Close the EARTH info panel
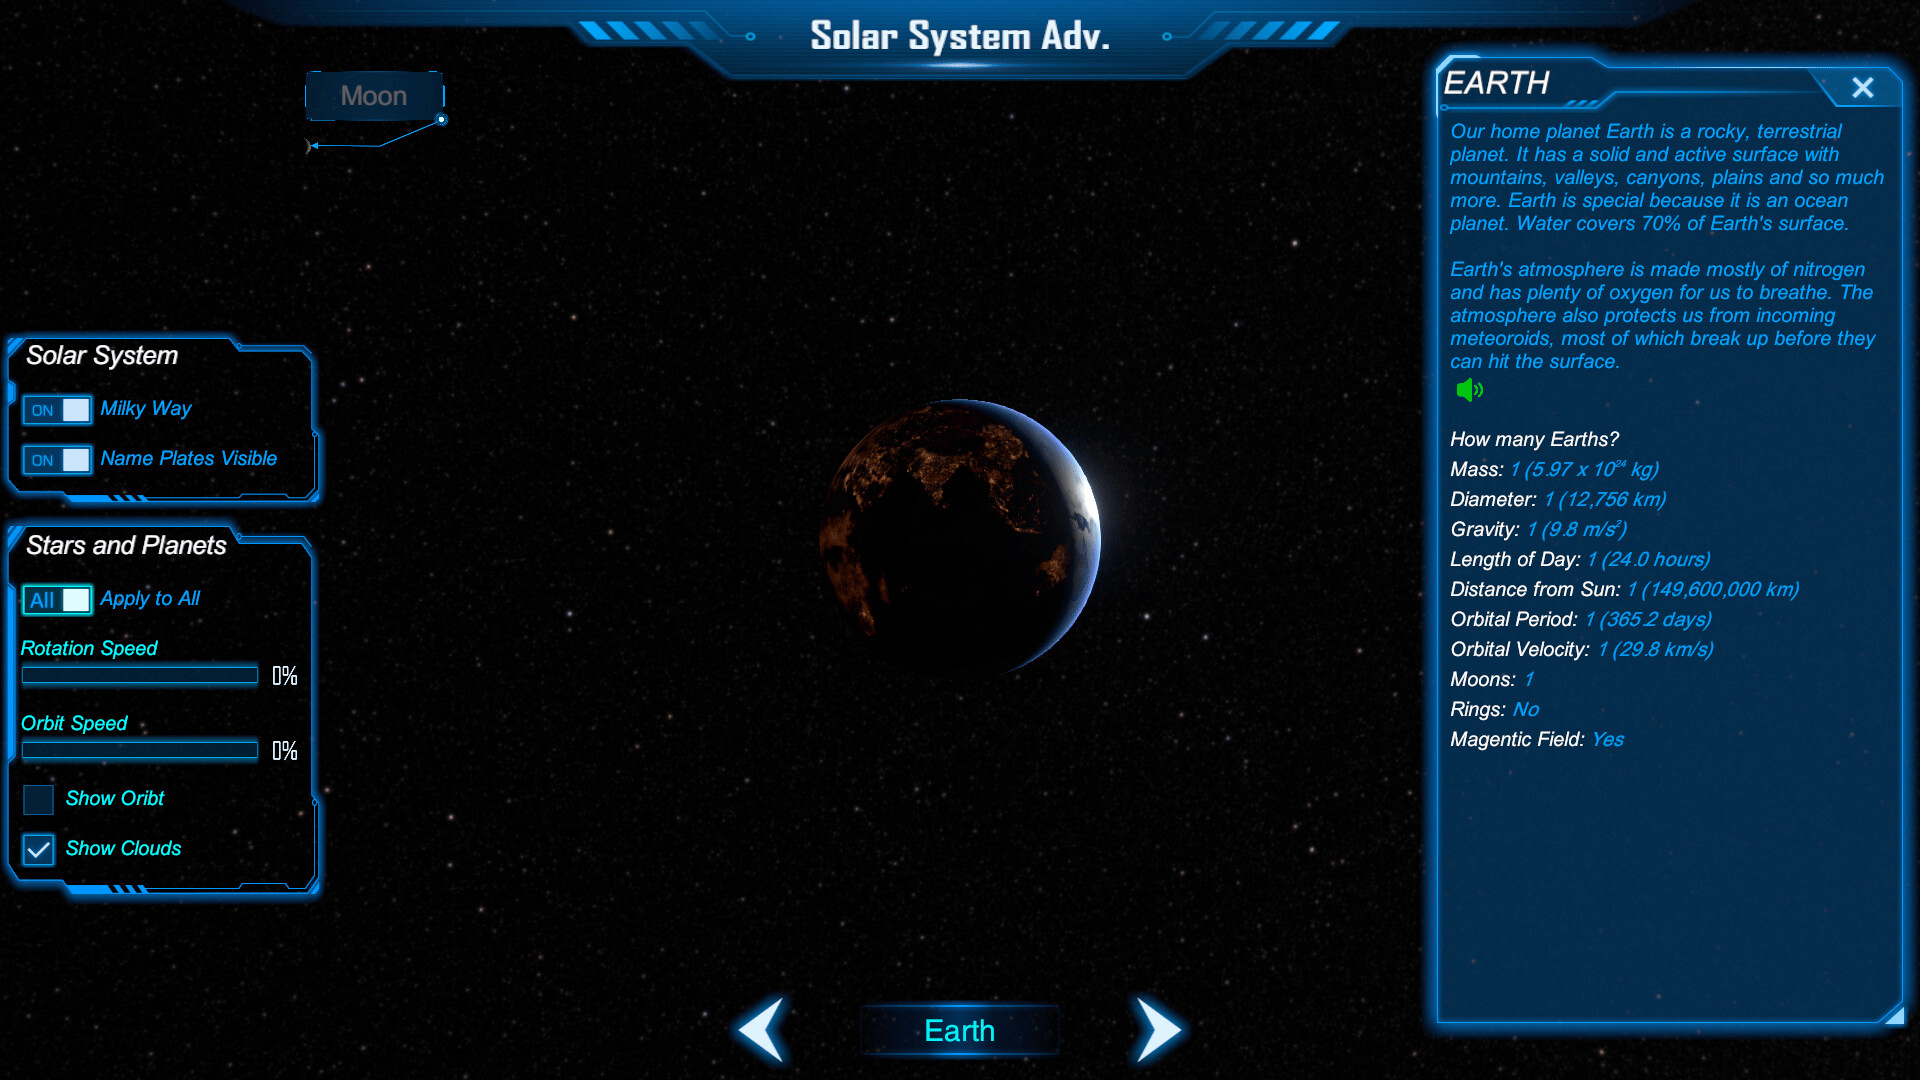The width and height of the screenshot is (1920, 1080). 1862,88
